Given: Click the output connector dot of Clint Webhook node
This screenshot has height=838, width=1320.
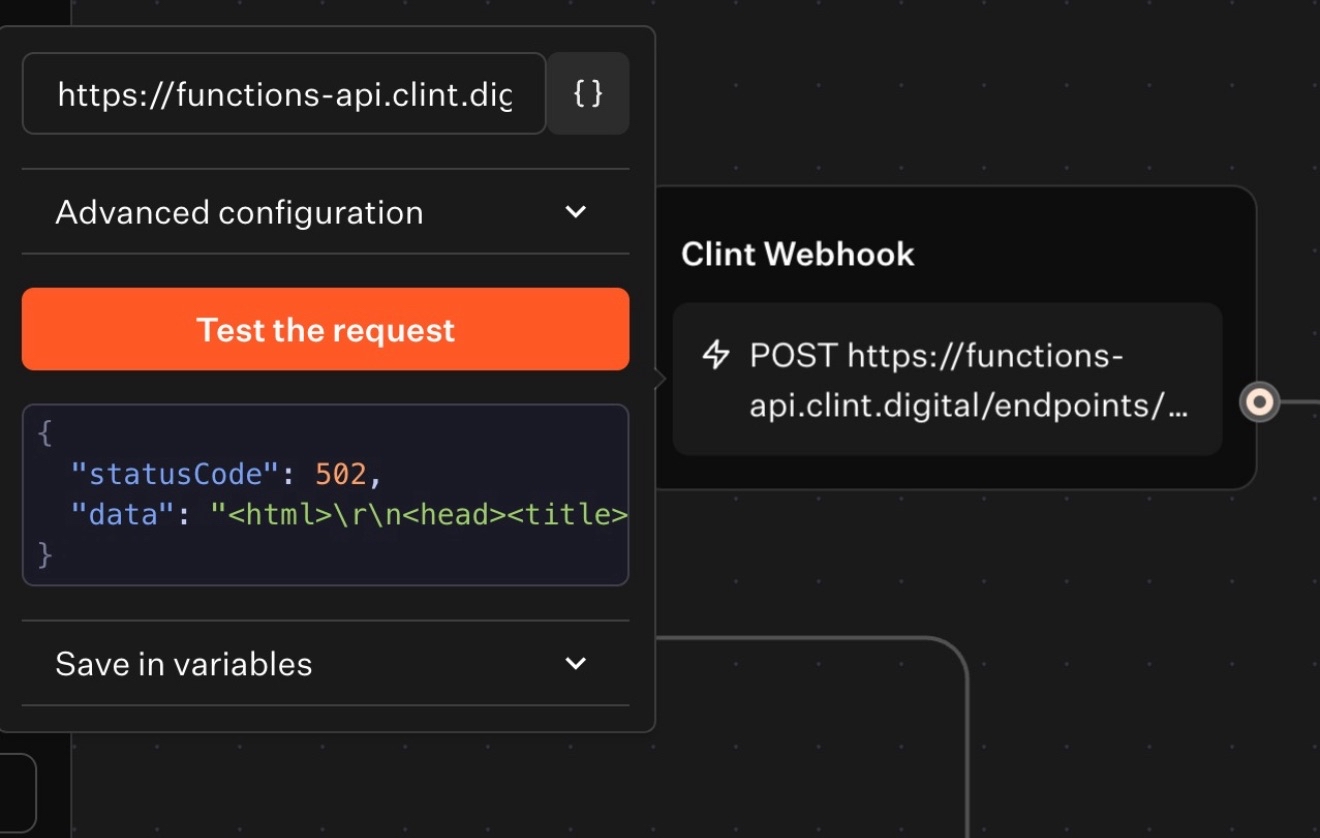Looking at the screenshot, I should point(1259,402).
